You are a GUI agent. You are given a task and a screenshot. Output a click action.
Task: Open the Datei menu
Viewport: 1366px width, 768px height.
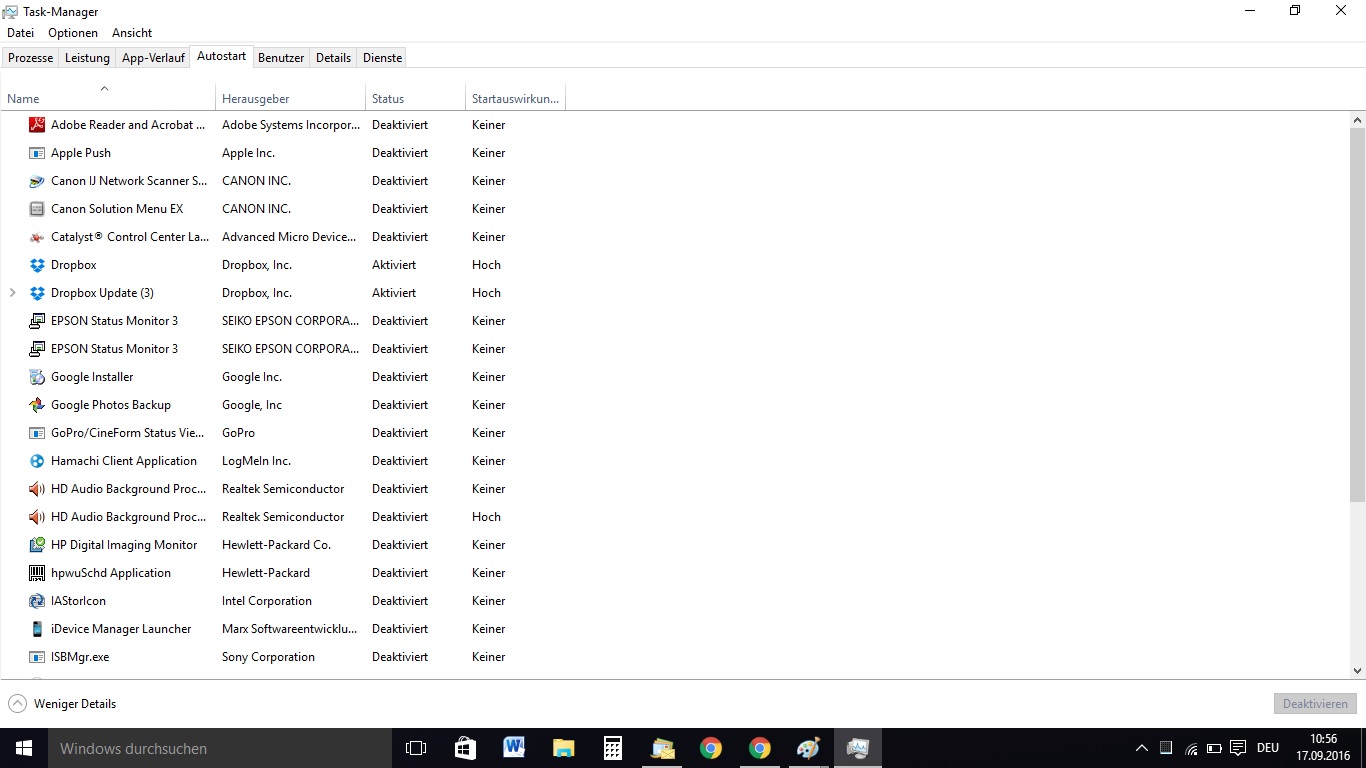tap(20, 33)
